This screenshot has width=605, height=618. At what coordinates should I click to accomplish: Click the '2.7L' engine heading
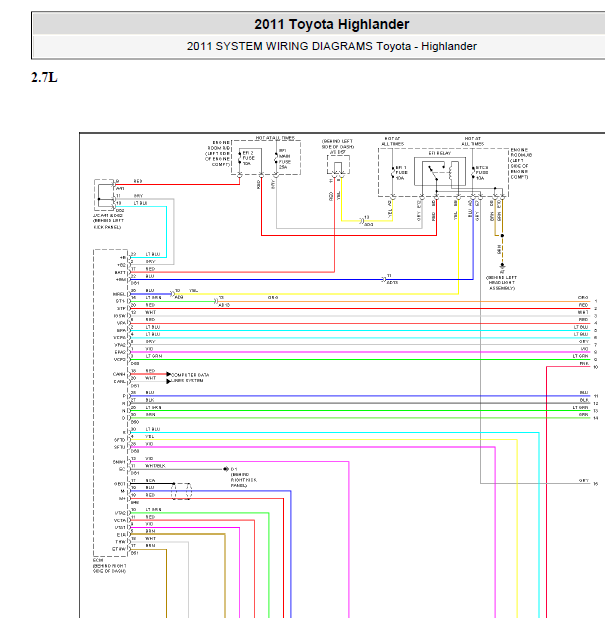click(x=44, y=77)
